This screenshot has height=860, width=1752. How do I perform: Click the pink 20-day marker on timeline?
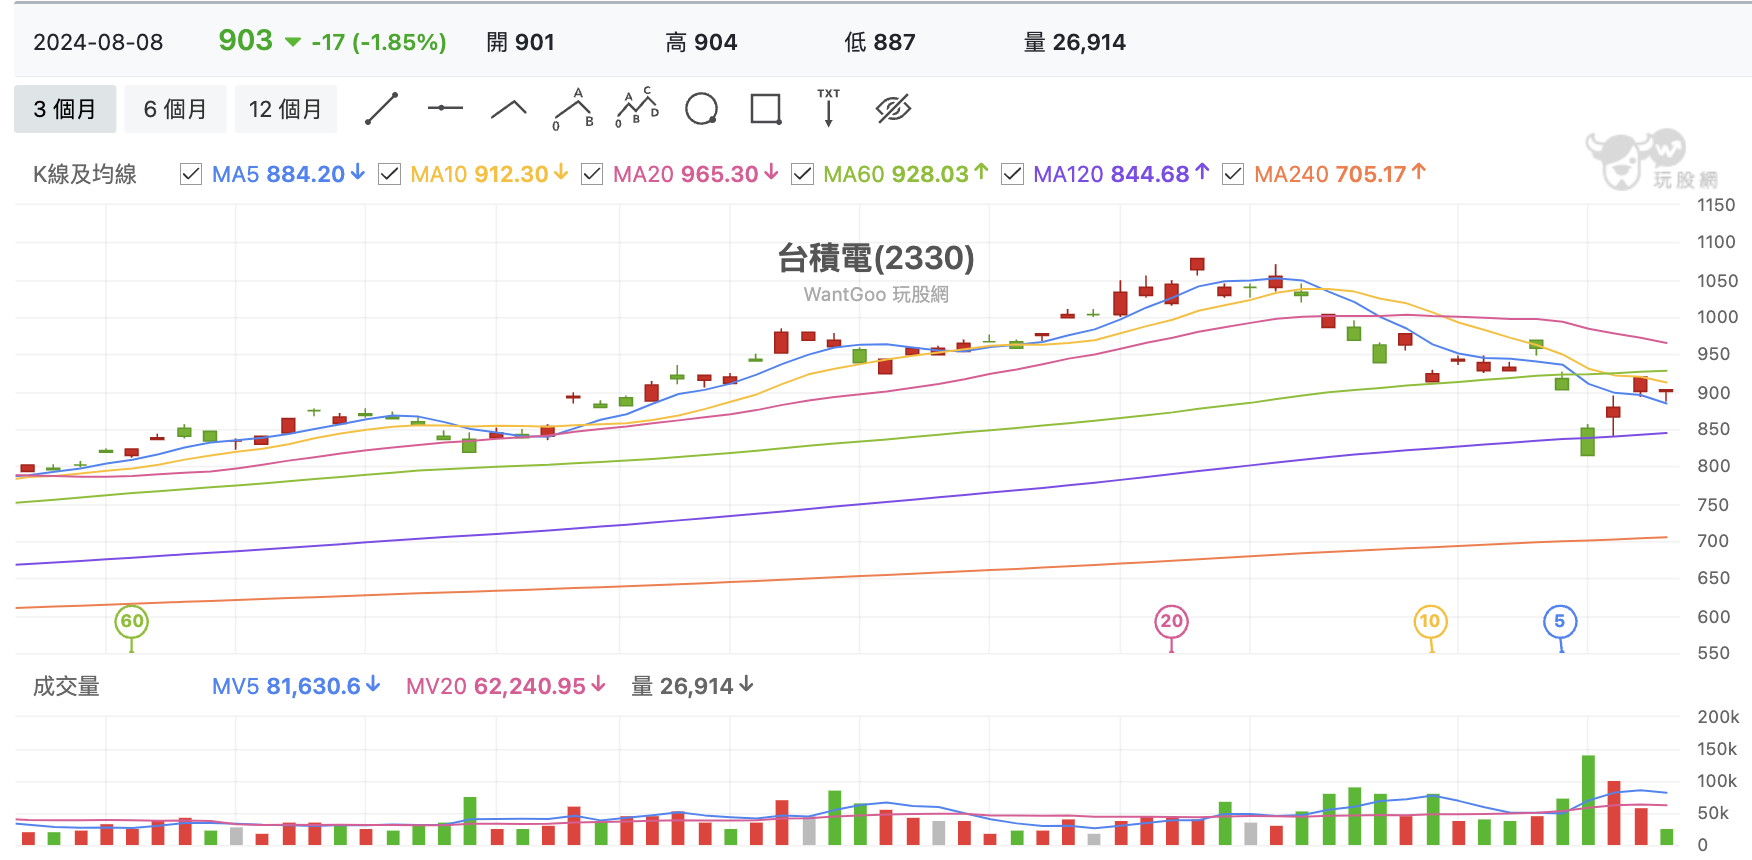1172,621
